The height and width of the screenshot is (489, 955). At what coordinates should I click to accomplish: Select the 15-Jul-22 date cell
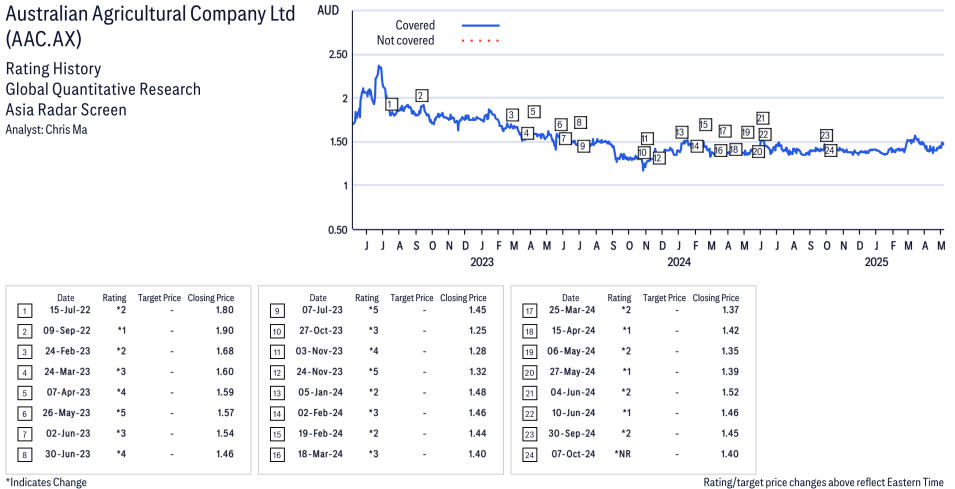coord(70,310)
